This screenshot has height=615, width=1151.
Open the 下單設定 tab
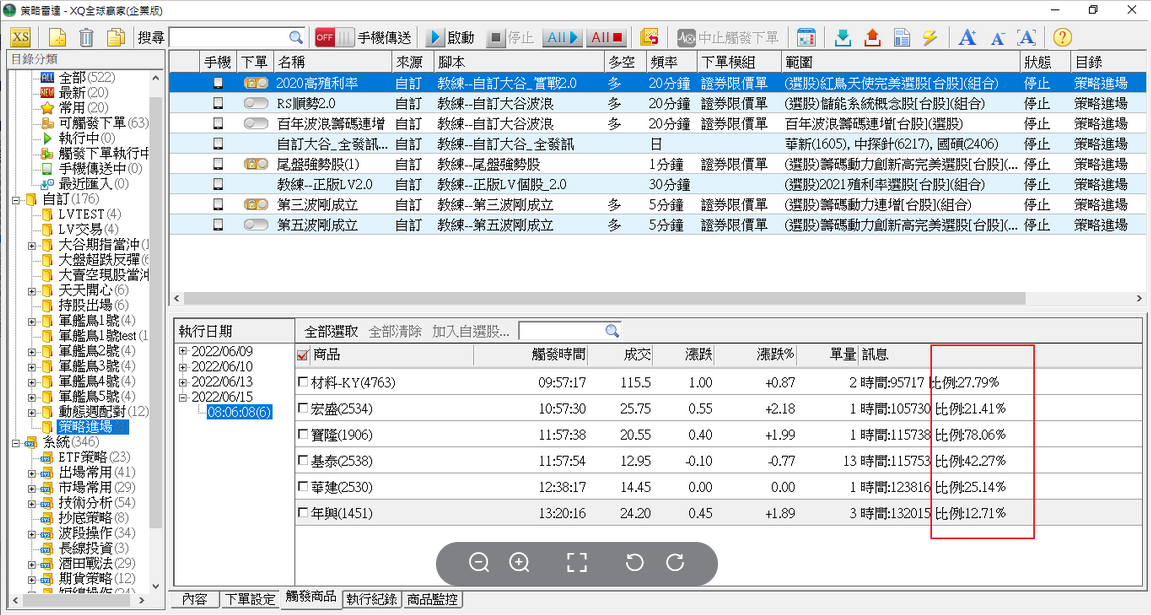(x=249, y=600)
